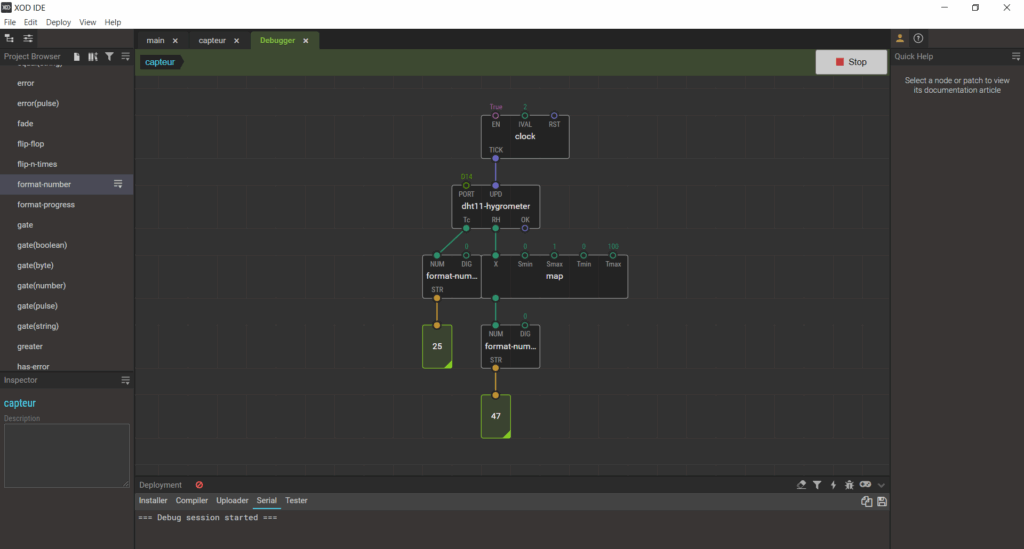This screenshot has height=549, width=1024.
Task: Copy the serial log with copy icon
Action: pos(867,501)
